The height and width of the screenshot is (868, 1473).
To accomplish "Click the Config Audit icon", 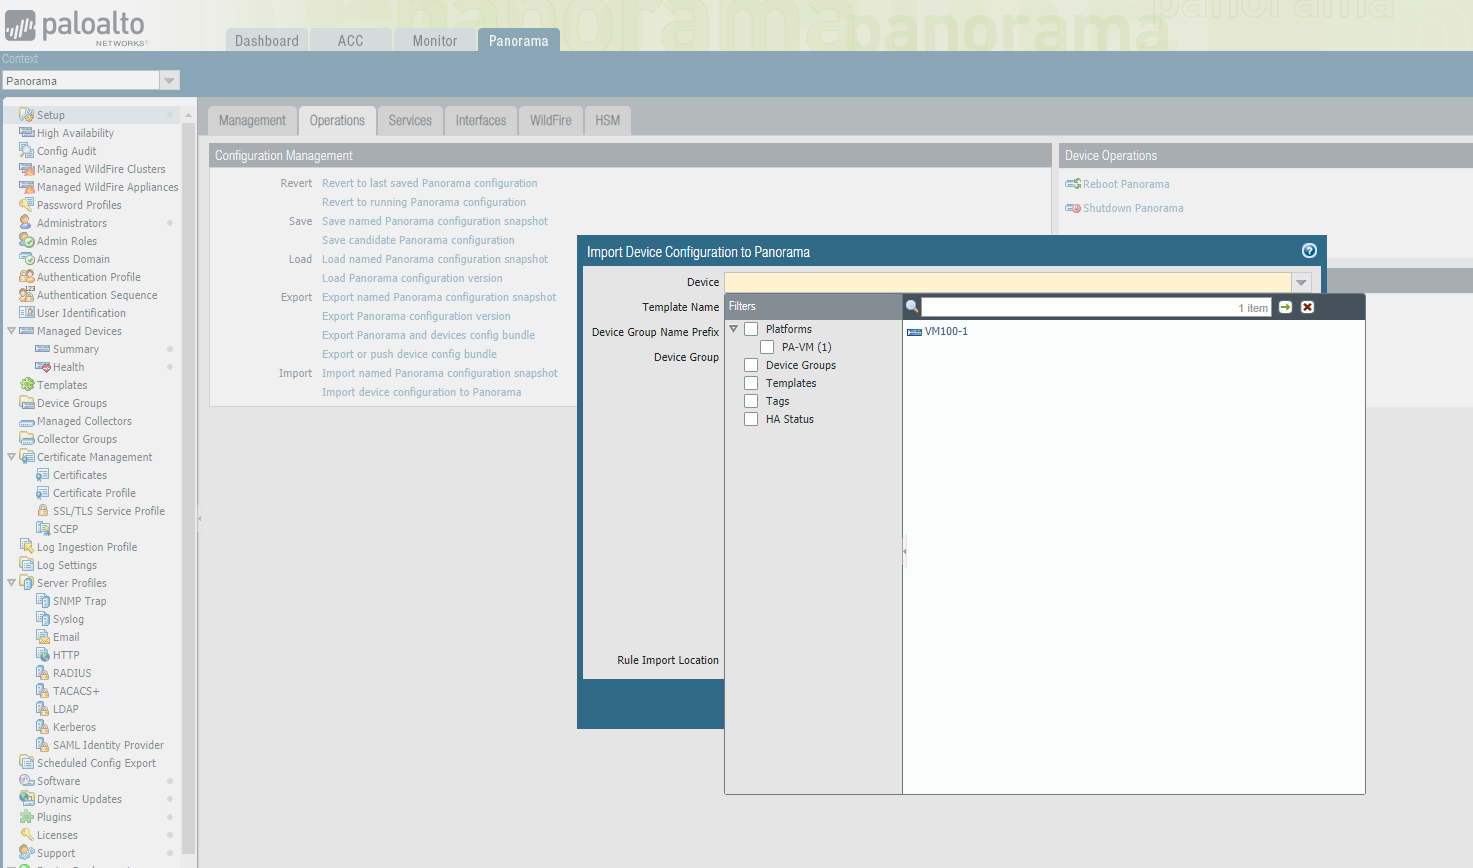I will (x=27, y=151).
